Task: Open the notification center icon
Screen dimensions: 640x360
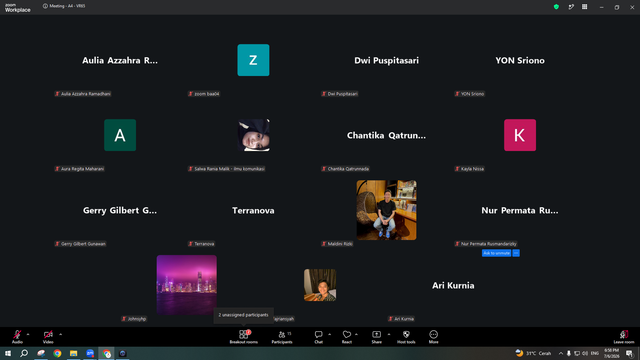Action: click(629, 353)
